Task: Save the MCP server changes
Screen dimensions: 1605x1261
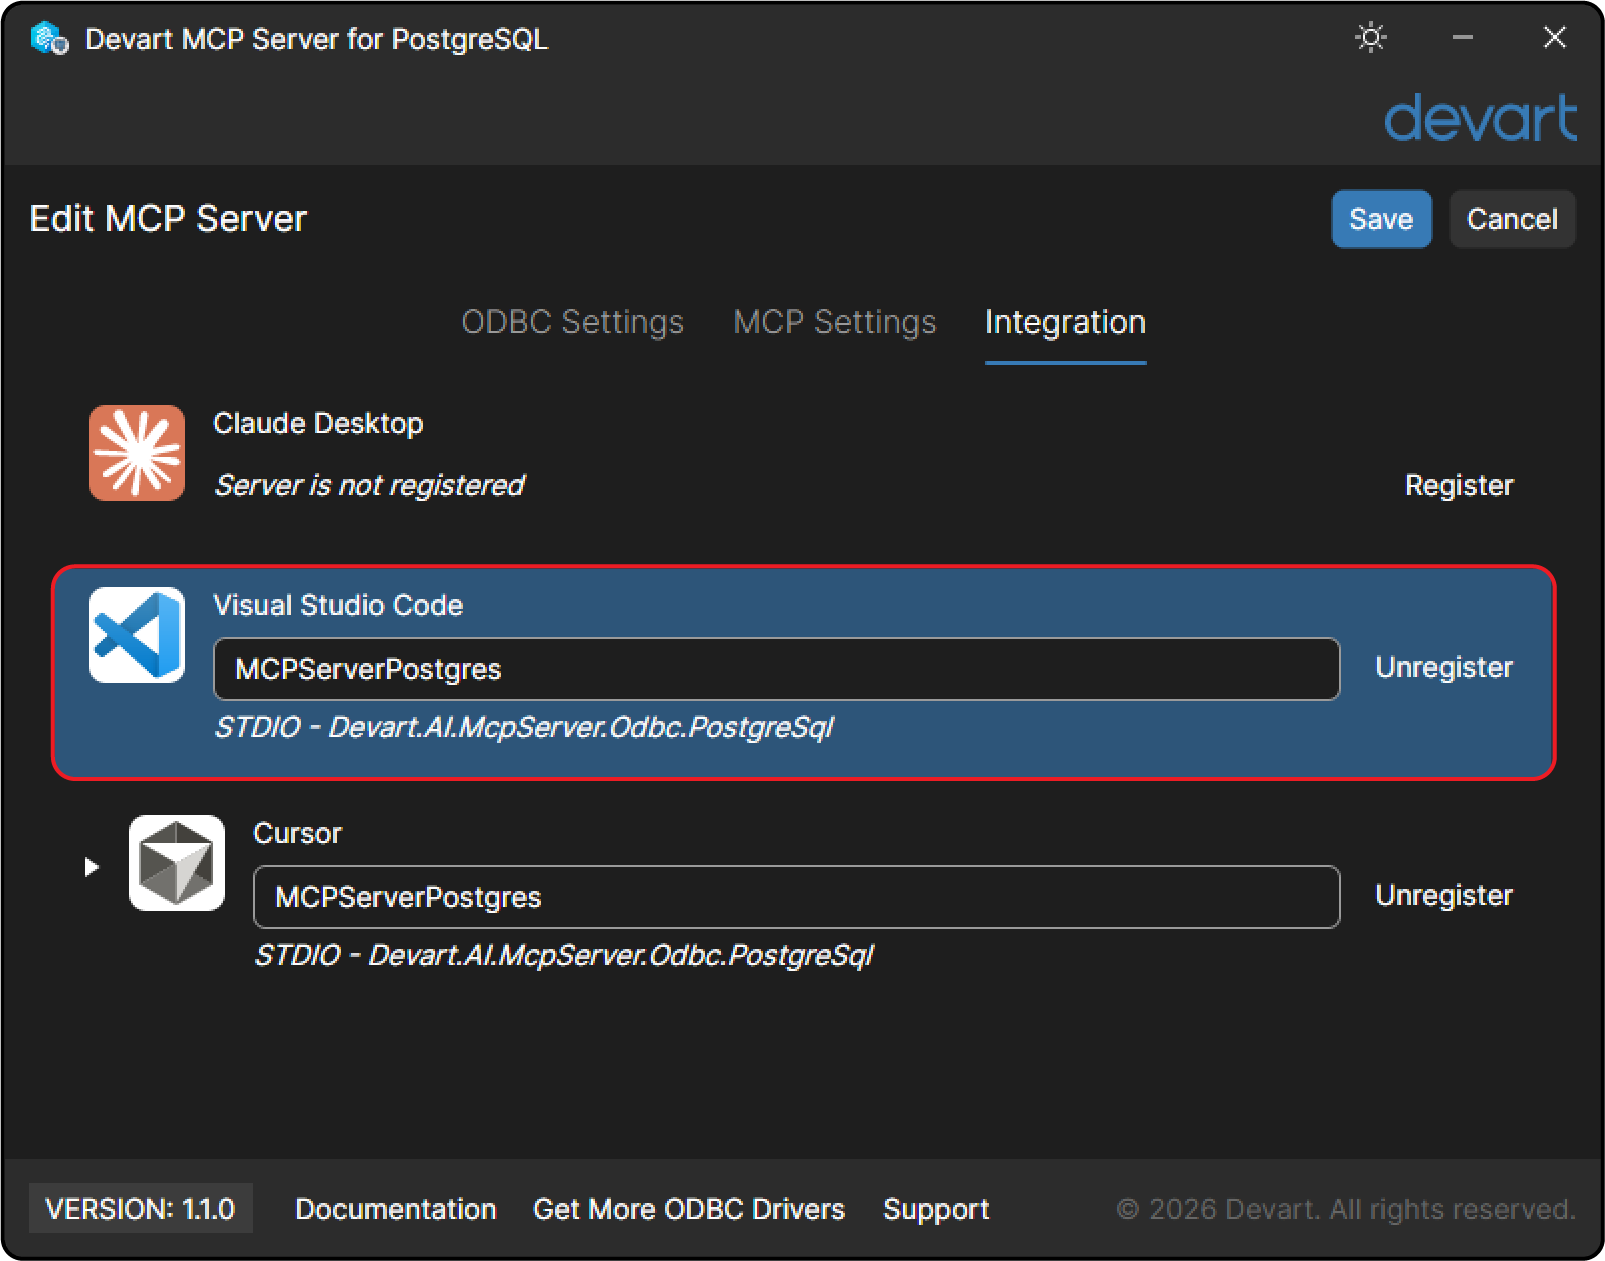Action: point(1381,219)
